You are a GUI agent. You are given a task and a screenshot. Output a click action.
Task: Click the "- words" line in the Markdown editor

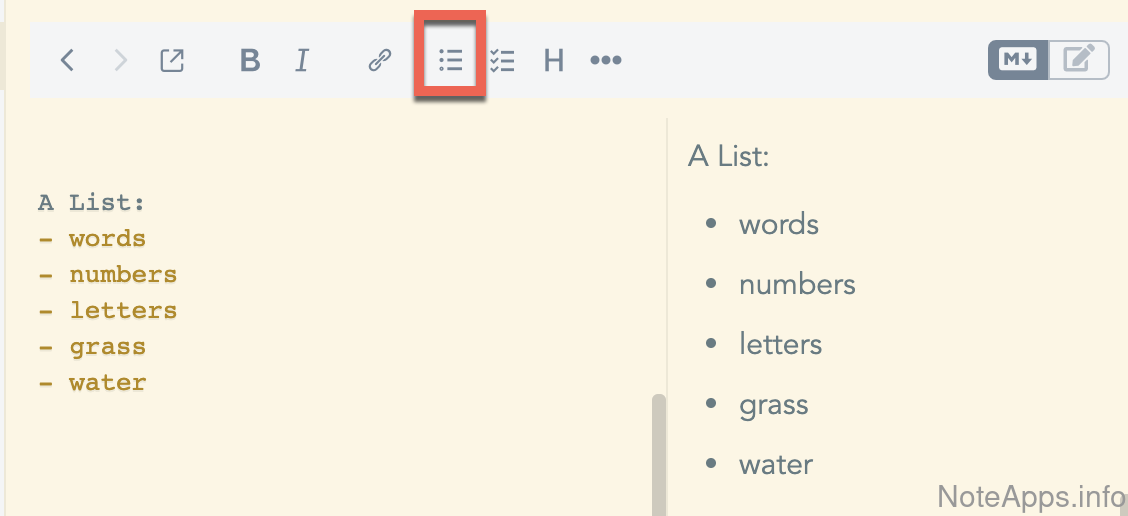[x=92, y=239]
